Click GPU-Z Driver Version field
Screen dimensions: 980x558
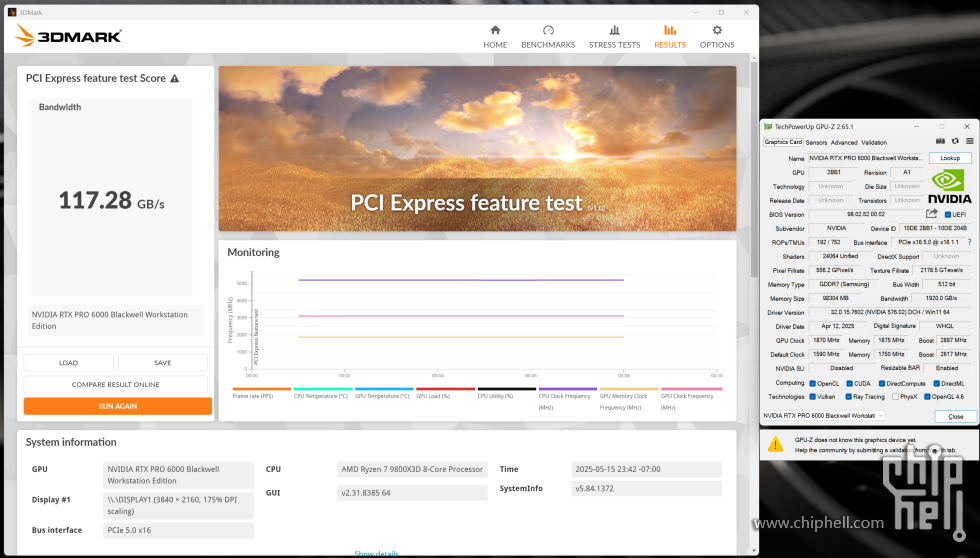click(890, 312)
